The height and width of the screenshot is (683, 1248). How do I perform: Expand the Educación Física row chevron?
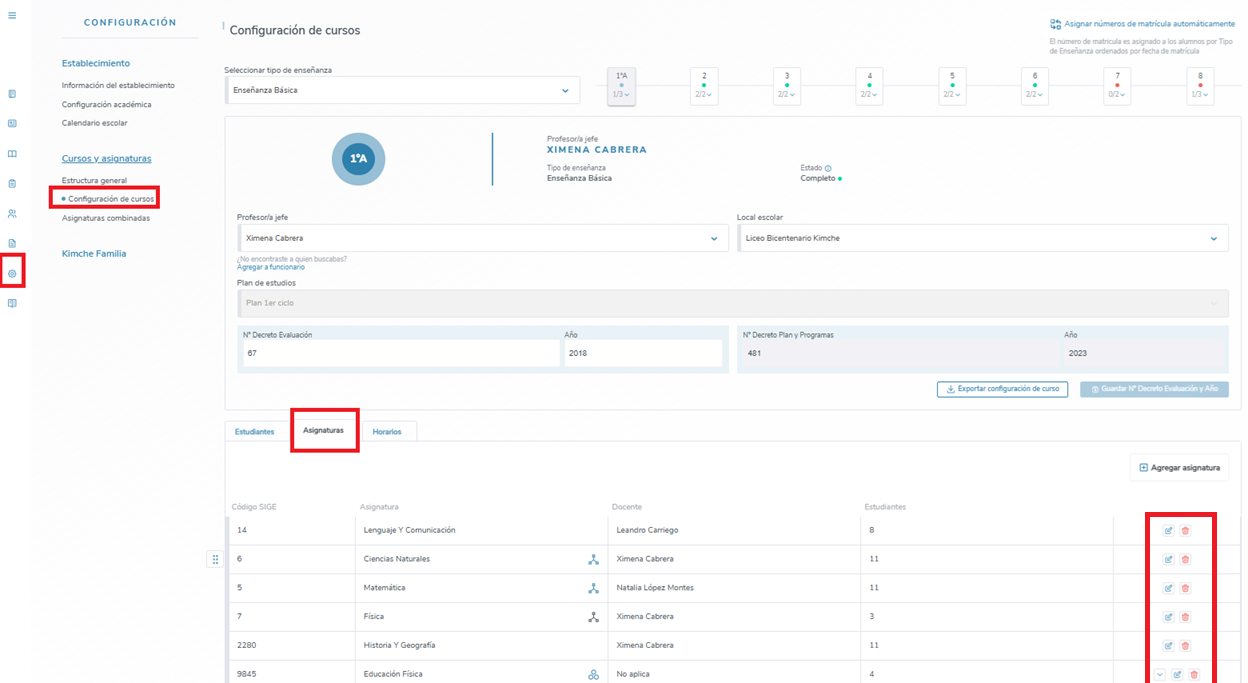click(x=1159, y=675)
